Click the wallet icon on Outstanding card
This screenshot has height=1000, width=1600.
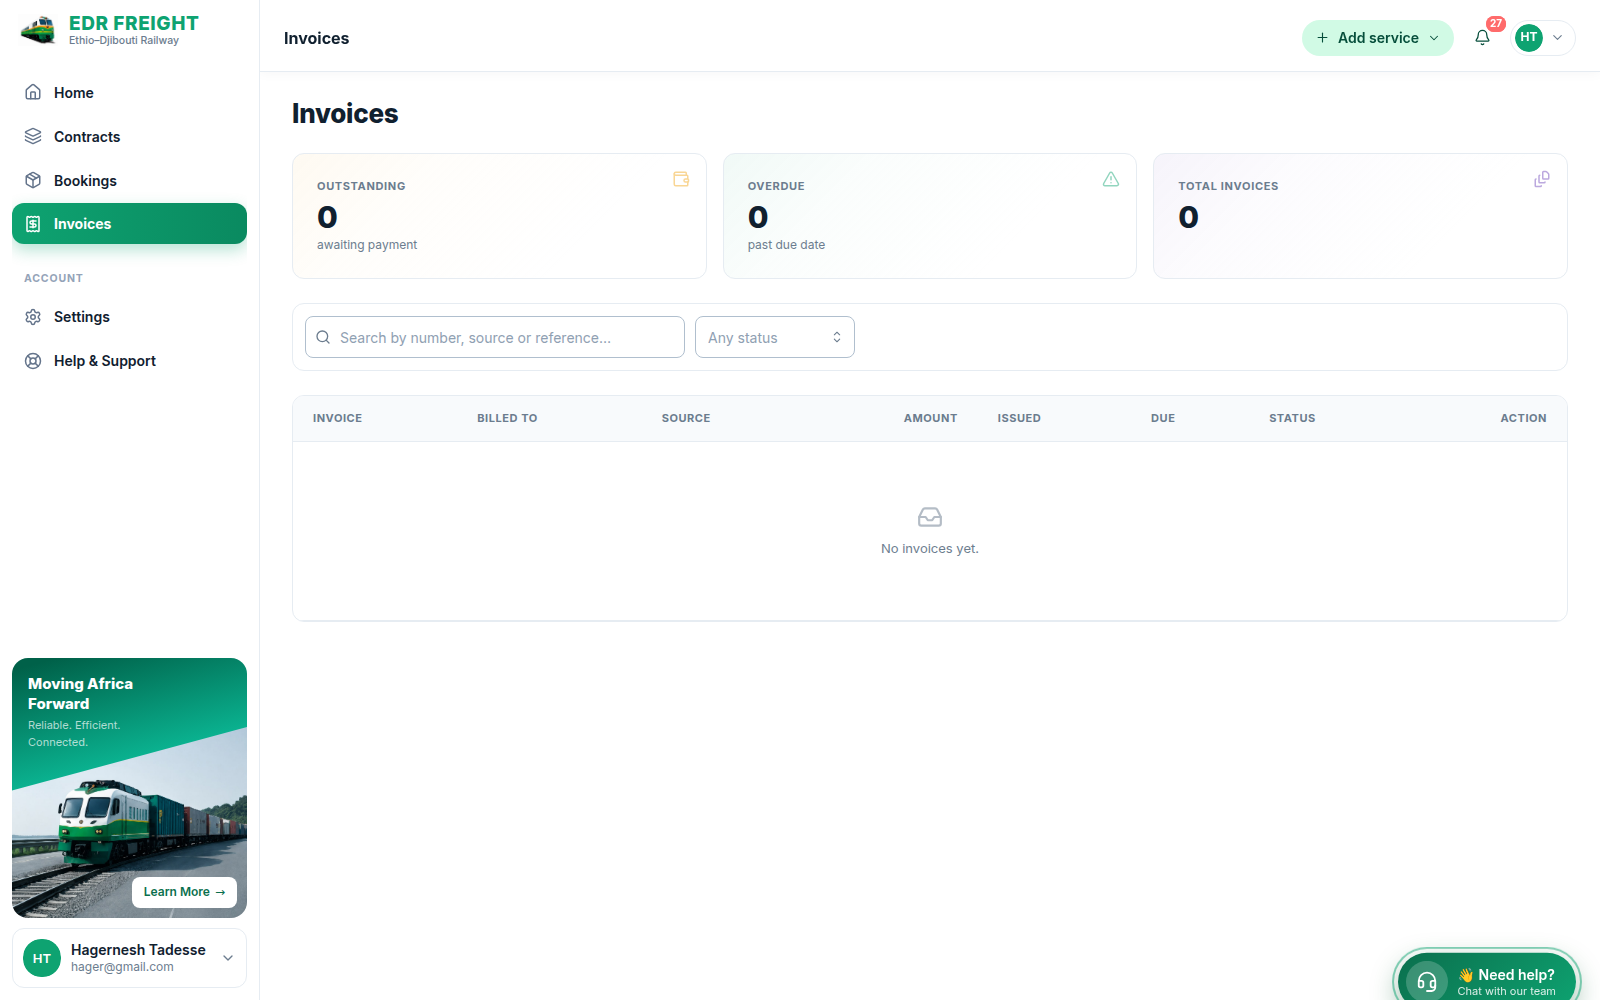(681, 179)
